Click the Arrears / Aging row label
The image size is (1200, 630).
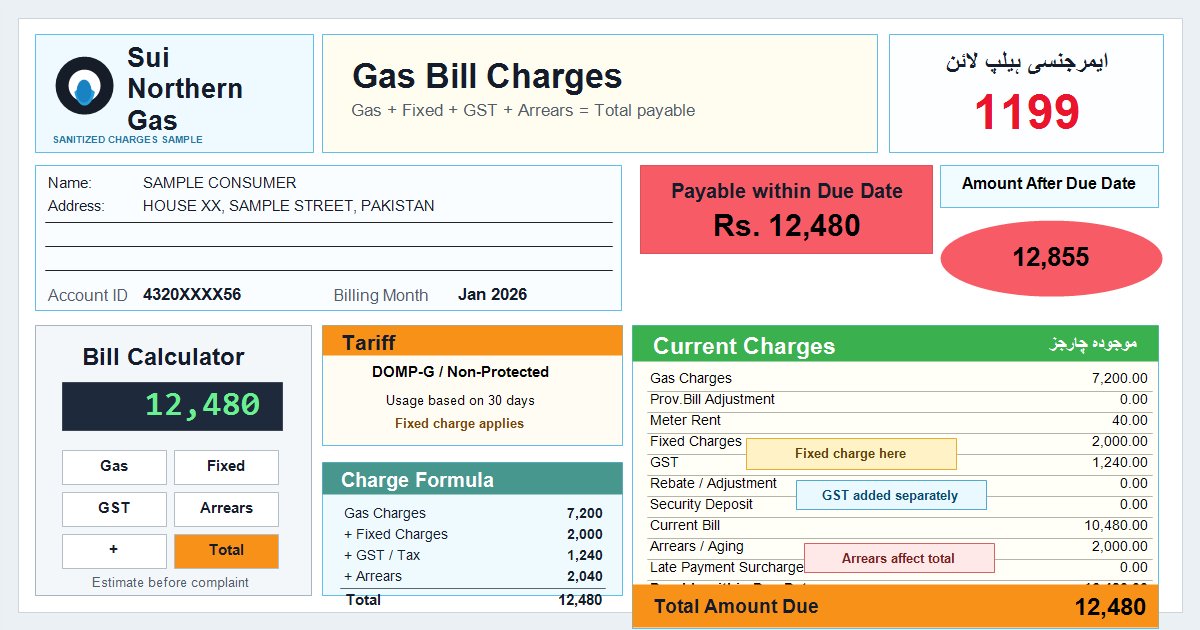pos(697,546)
